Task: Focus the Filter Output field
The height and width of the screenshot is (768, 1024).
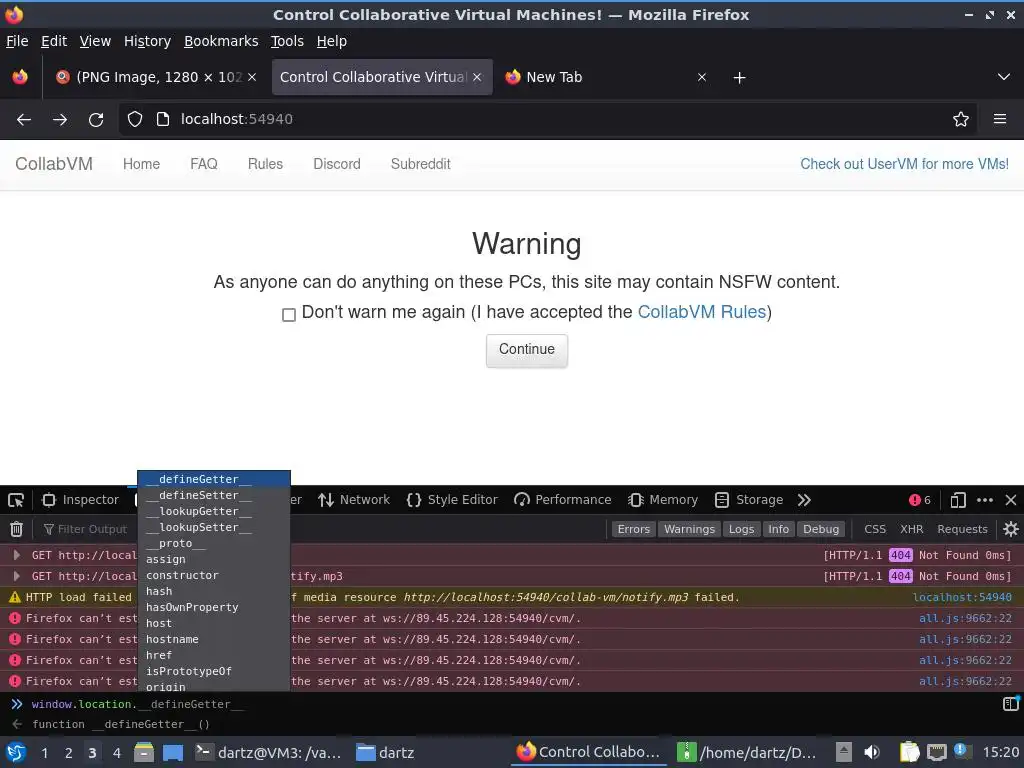Action: [91, 529]
